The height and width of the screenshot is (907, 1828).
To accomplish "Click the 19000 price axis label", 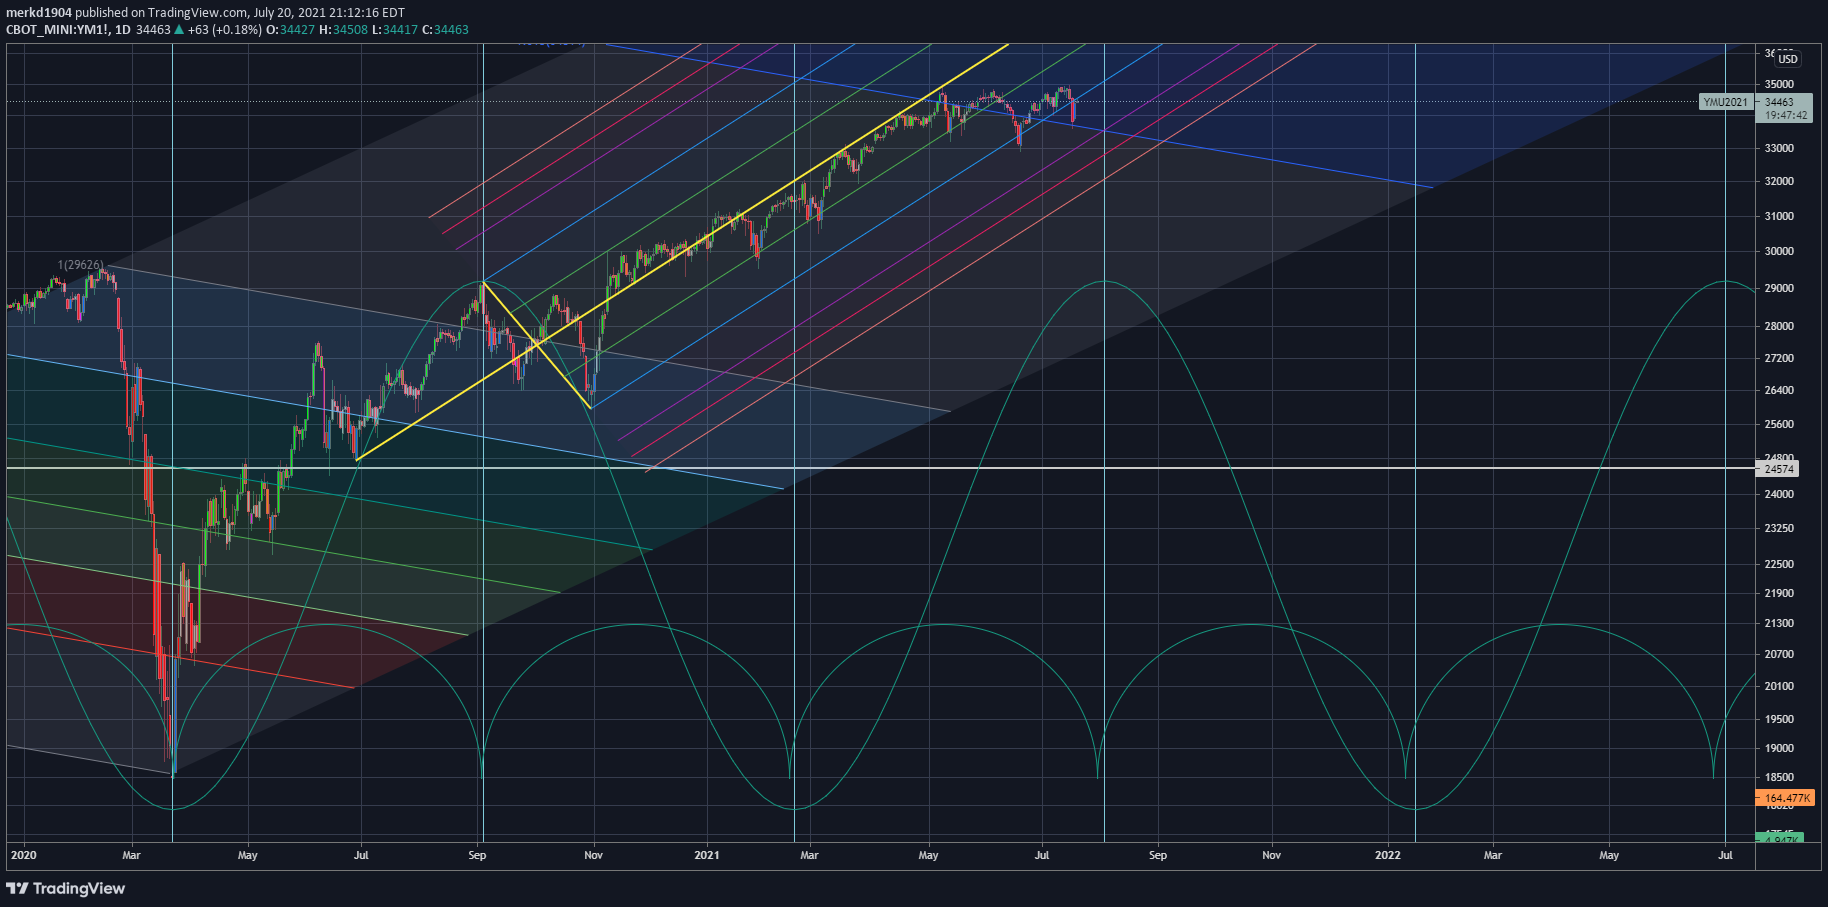I will point(1779,748).
